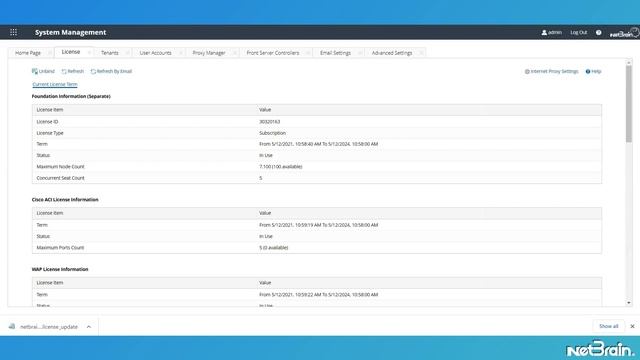Expand the download item options chevron
The width and height of the screenshot is (640, 360).
(89, 327)
